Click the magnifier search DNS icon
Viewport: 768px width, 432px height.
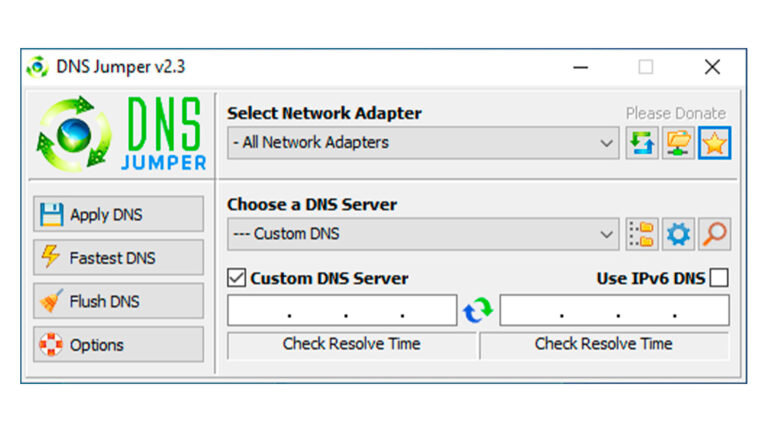pyautogui.click(x=715, y=234)
